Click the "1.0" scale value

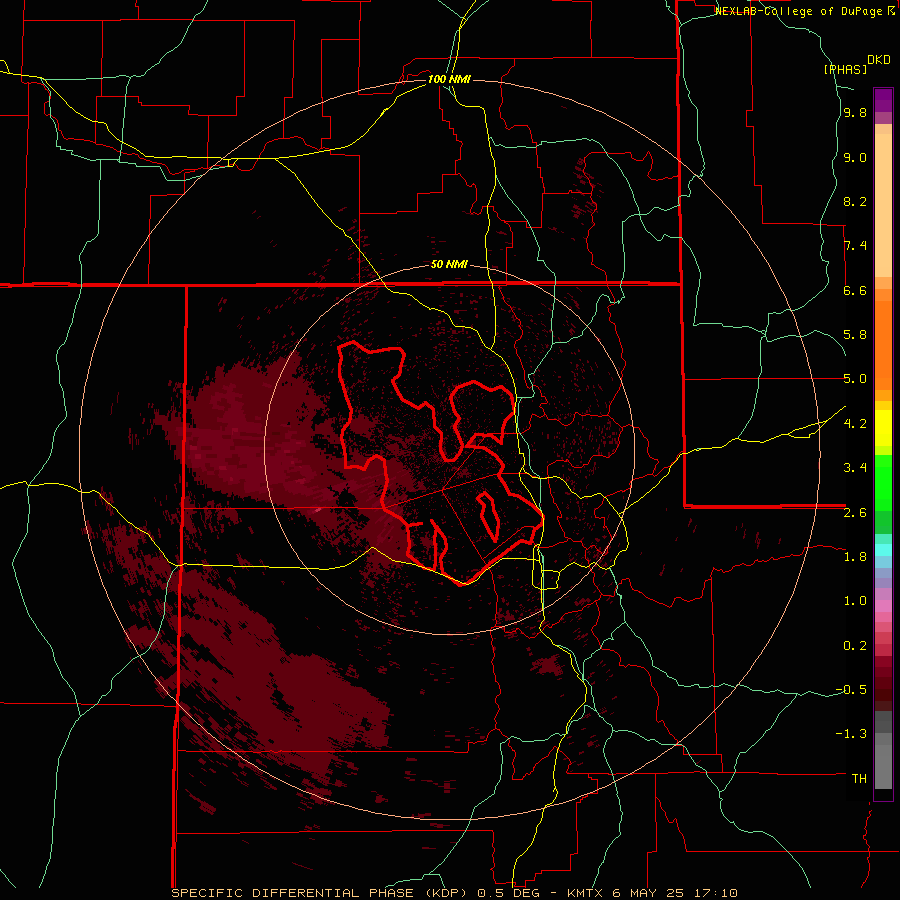coord(855,601)
